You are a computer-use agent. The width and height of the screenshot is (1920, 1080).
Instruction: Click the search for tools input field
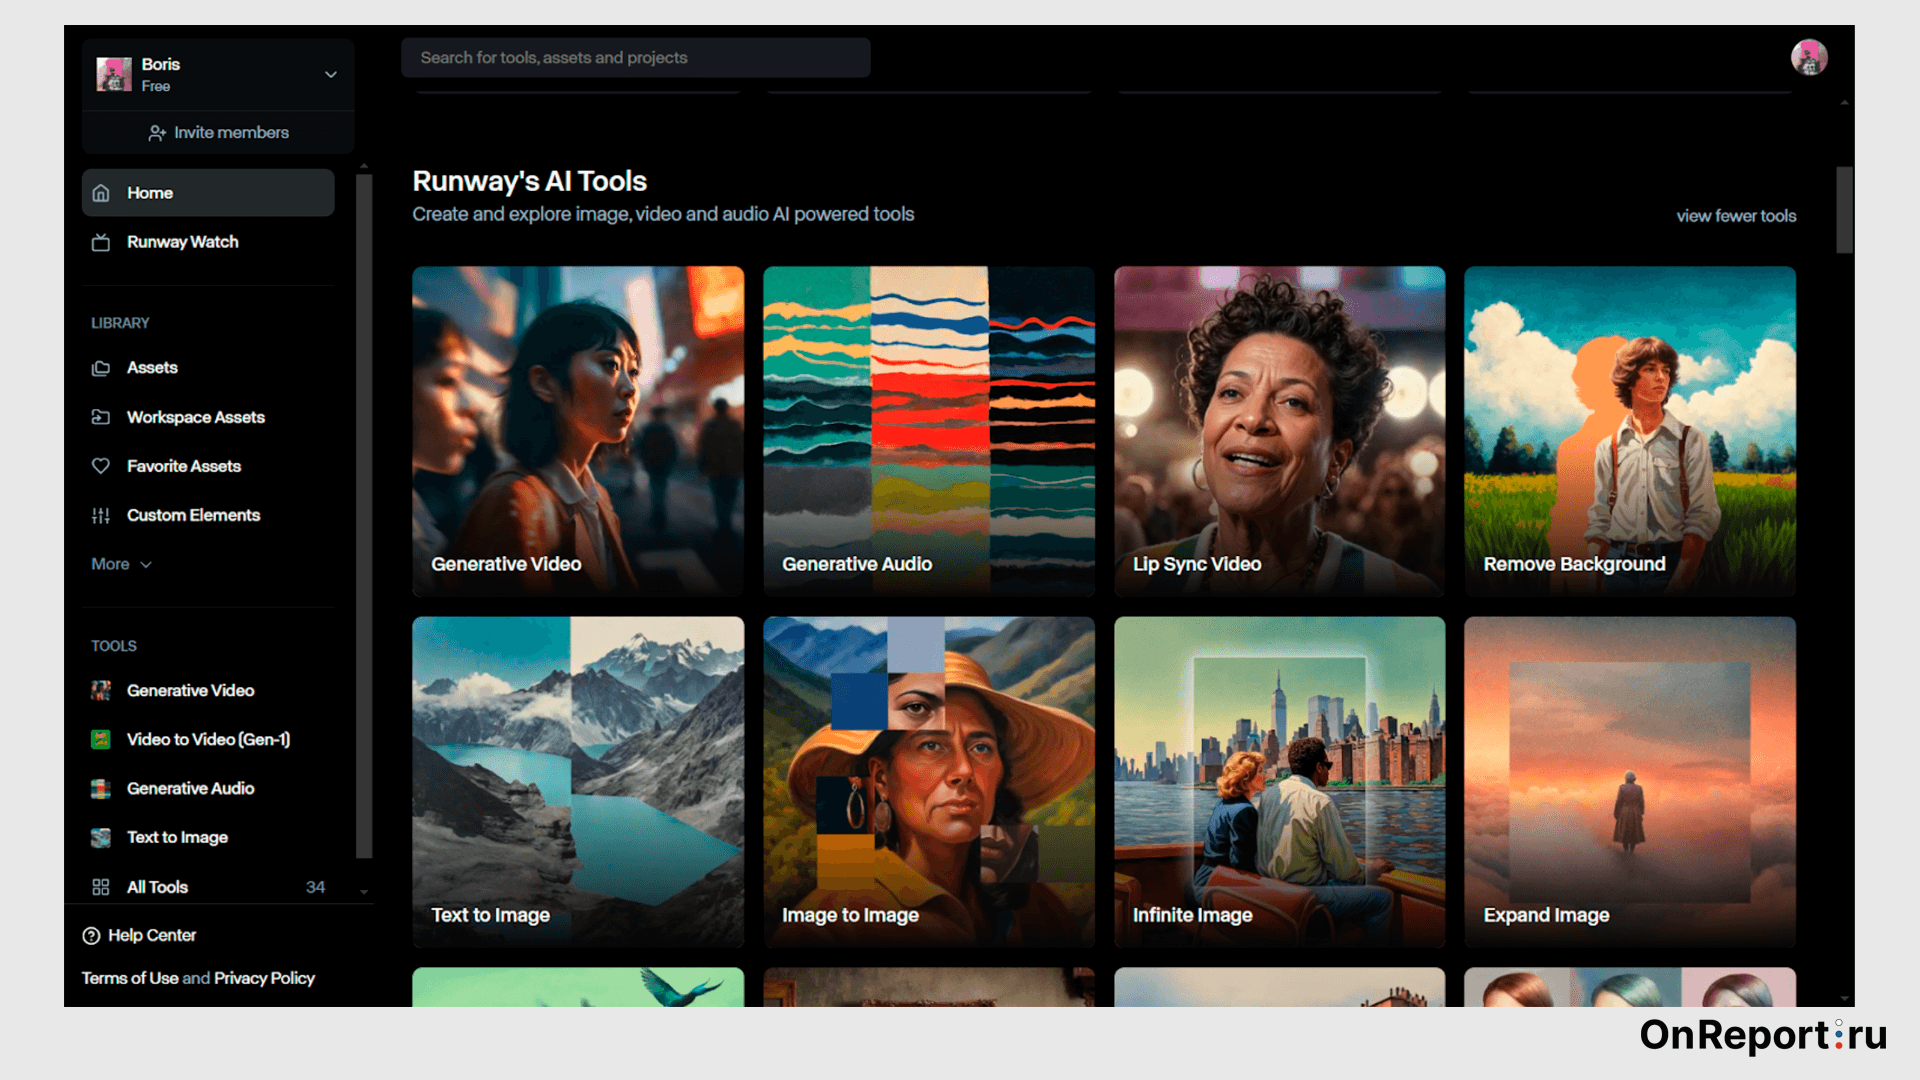point(636,58)
